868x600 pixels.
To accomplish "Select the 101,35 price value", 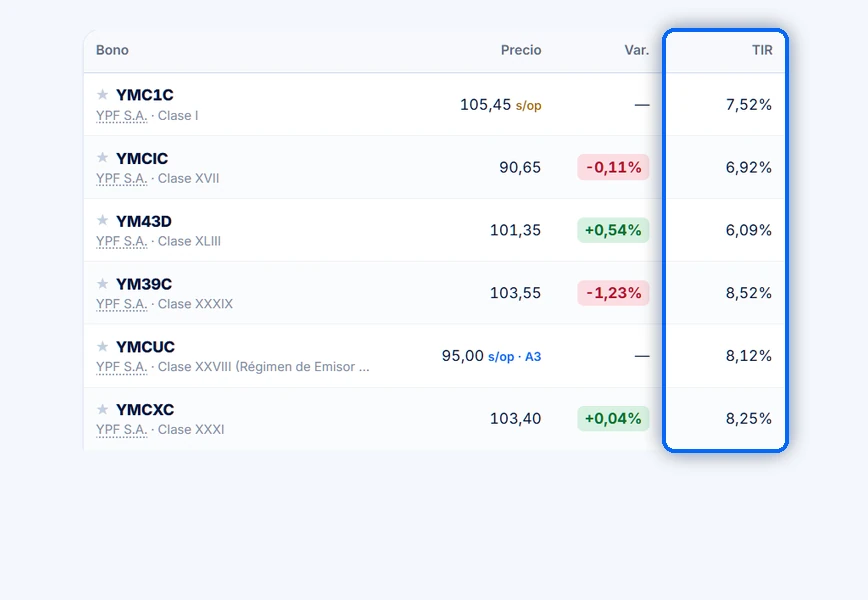I will [x=515, y=230].
